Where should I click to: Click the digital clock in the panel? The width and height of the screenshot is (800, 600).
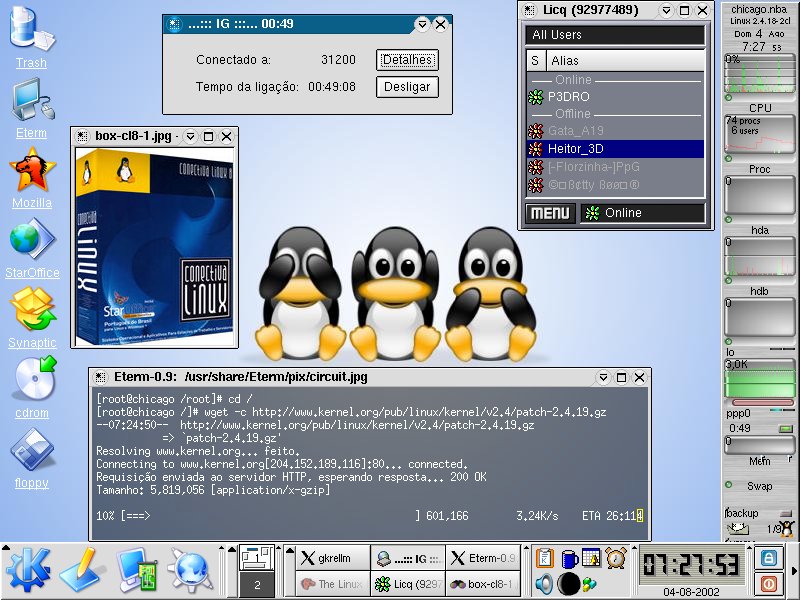click(691, 565)
